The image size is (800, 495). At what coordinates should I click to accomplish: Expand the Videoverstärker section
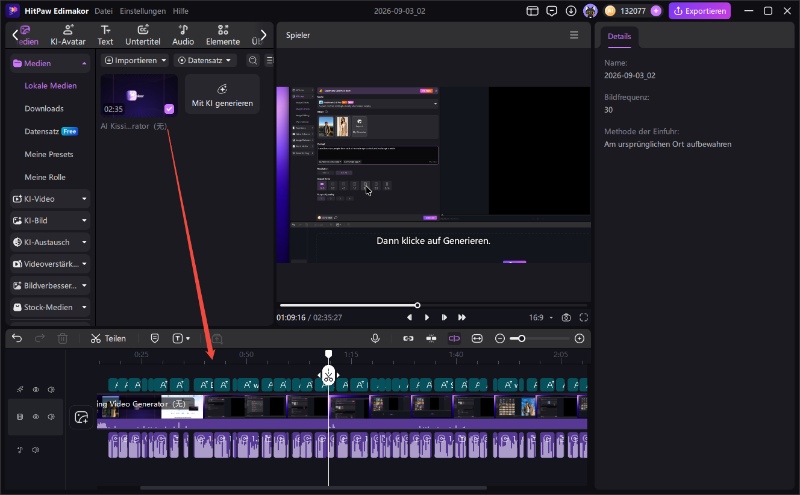[49, 264]
